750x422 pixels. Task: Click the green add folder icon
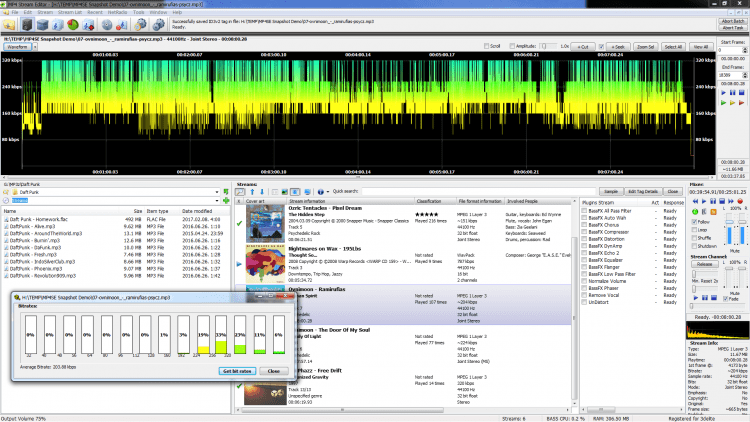pyautogui.click(x=228, y=201)
